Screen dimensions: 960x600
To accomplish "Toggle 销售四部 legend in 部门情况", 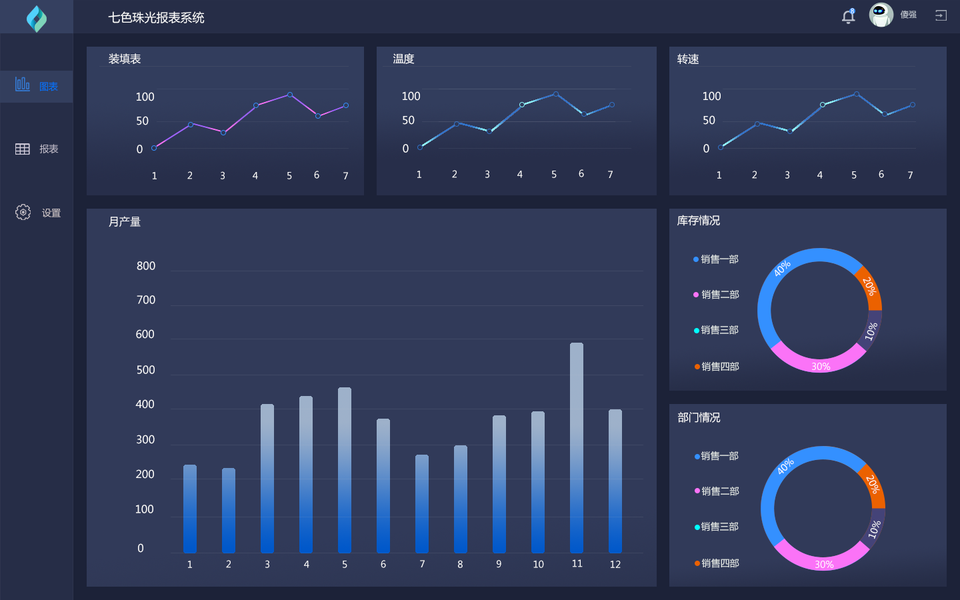I will pos(717,563).
